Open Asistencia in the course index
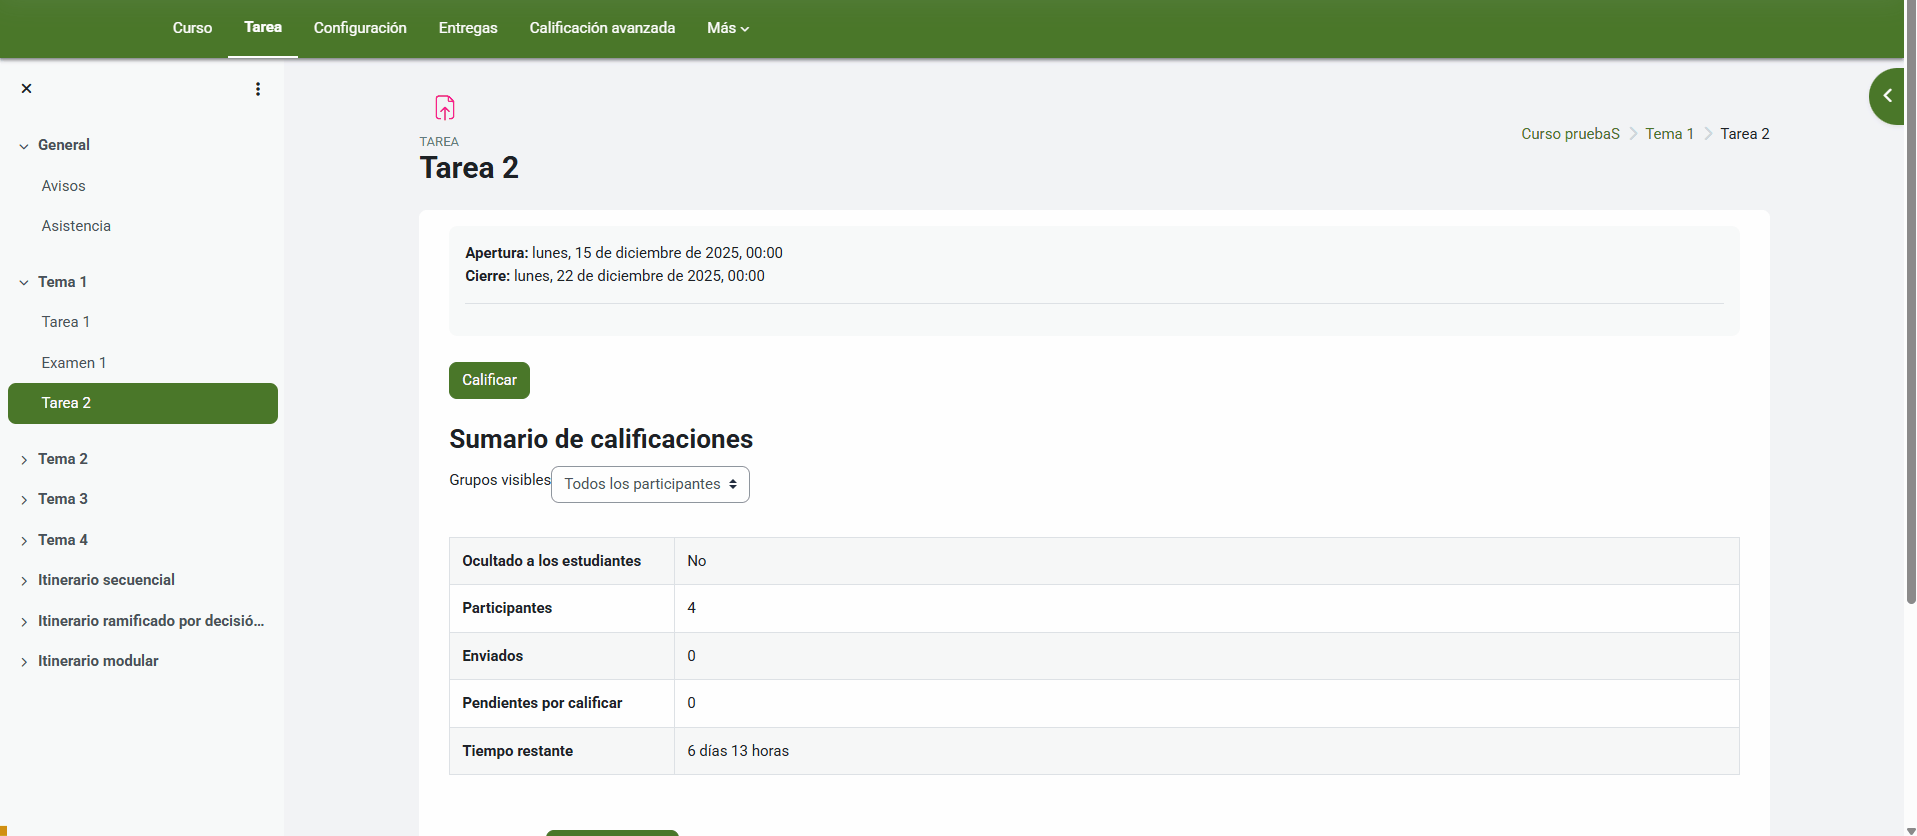Image resolution: width=1917 pixels, height=836 pixels. point(76,226)
